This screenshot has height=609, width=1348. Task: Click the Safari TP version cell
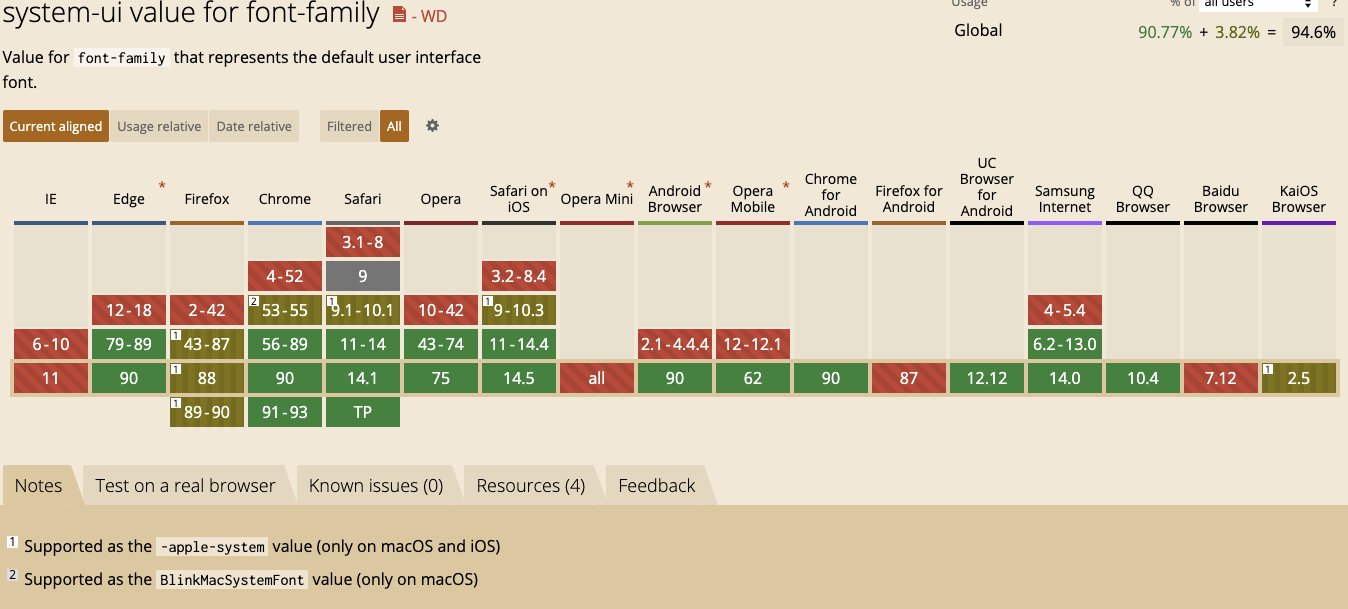[363, 412]
